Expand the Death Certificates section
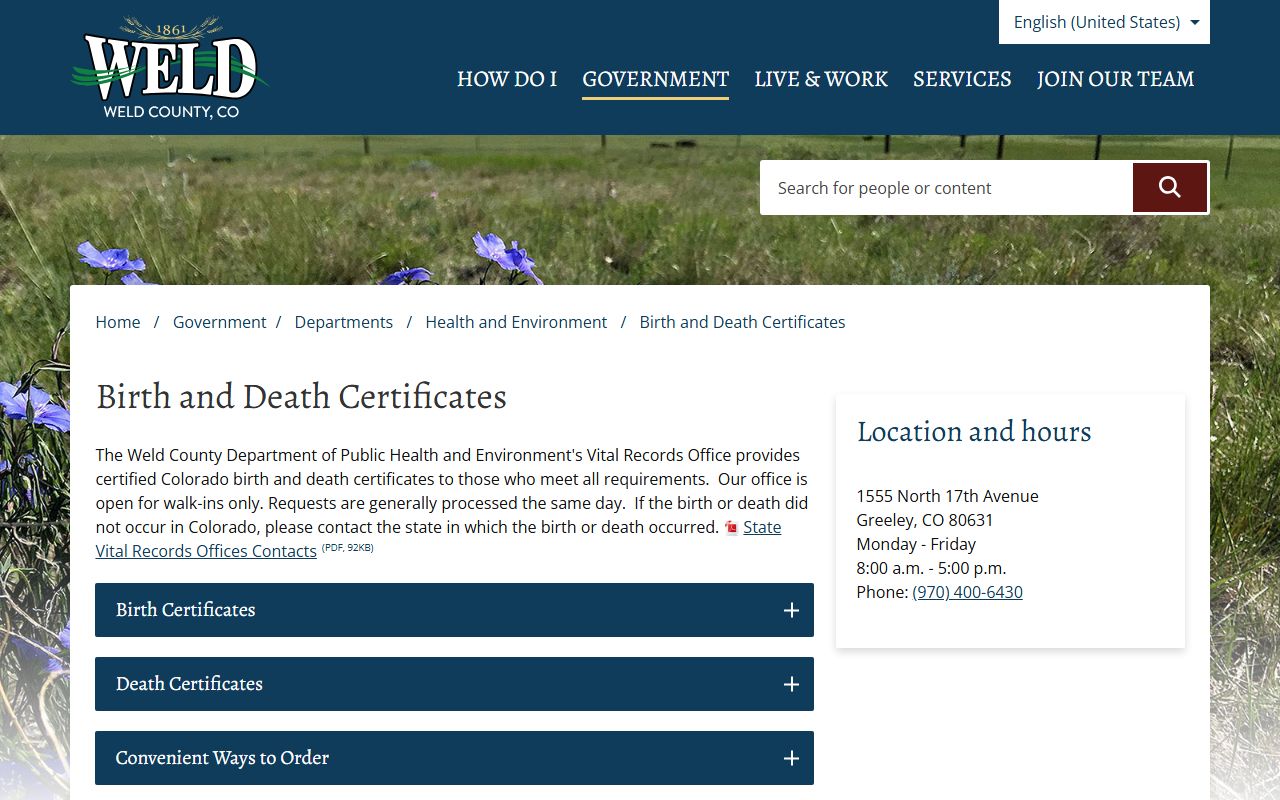This screenshot has width=1280, height=800. (x=454, y=684)
